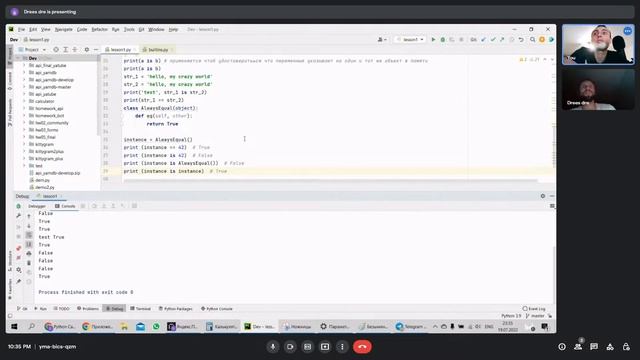Open Search Everywhere magnifier in PyCharm toolbar
The image size is (640, 360).
[533, 40]
